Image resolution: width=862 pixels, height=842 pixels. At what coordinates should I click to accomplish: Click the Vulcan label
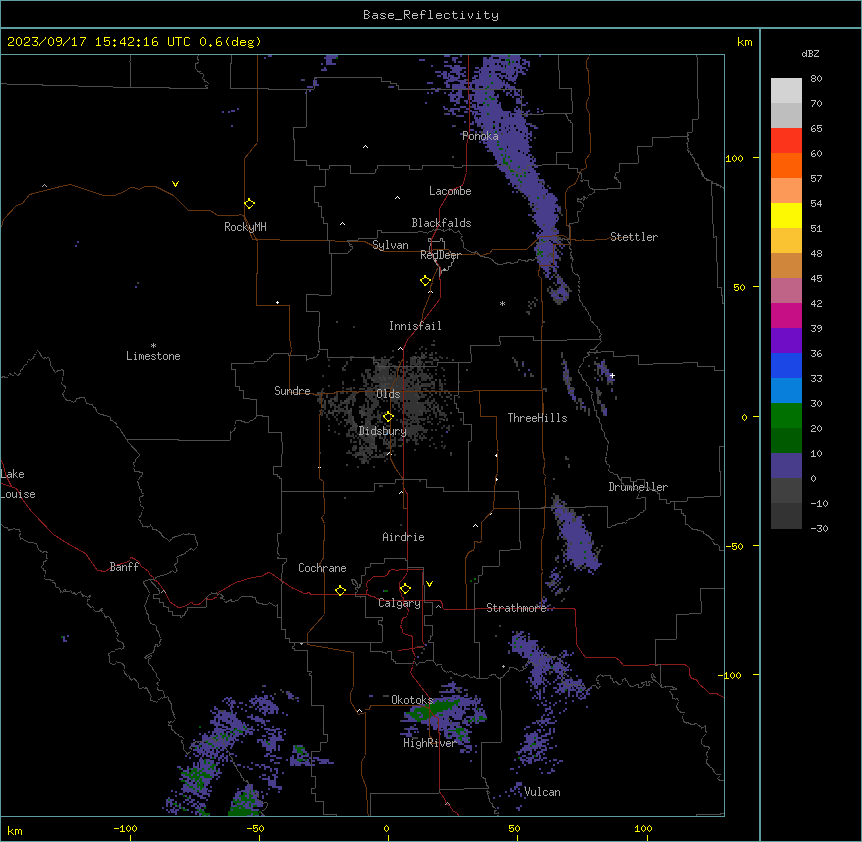(542, 792)
